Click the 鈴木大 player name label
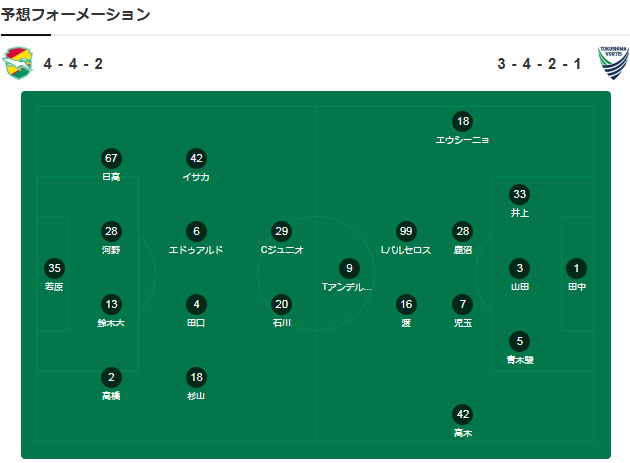 [x=111, y=323]
